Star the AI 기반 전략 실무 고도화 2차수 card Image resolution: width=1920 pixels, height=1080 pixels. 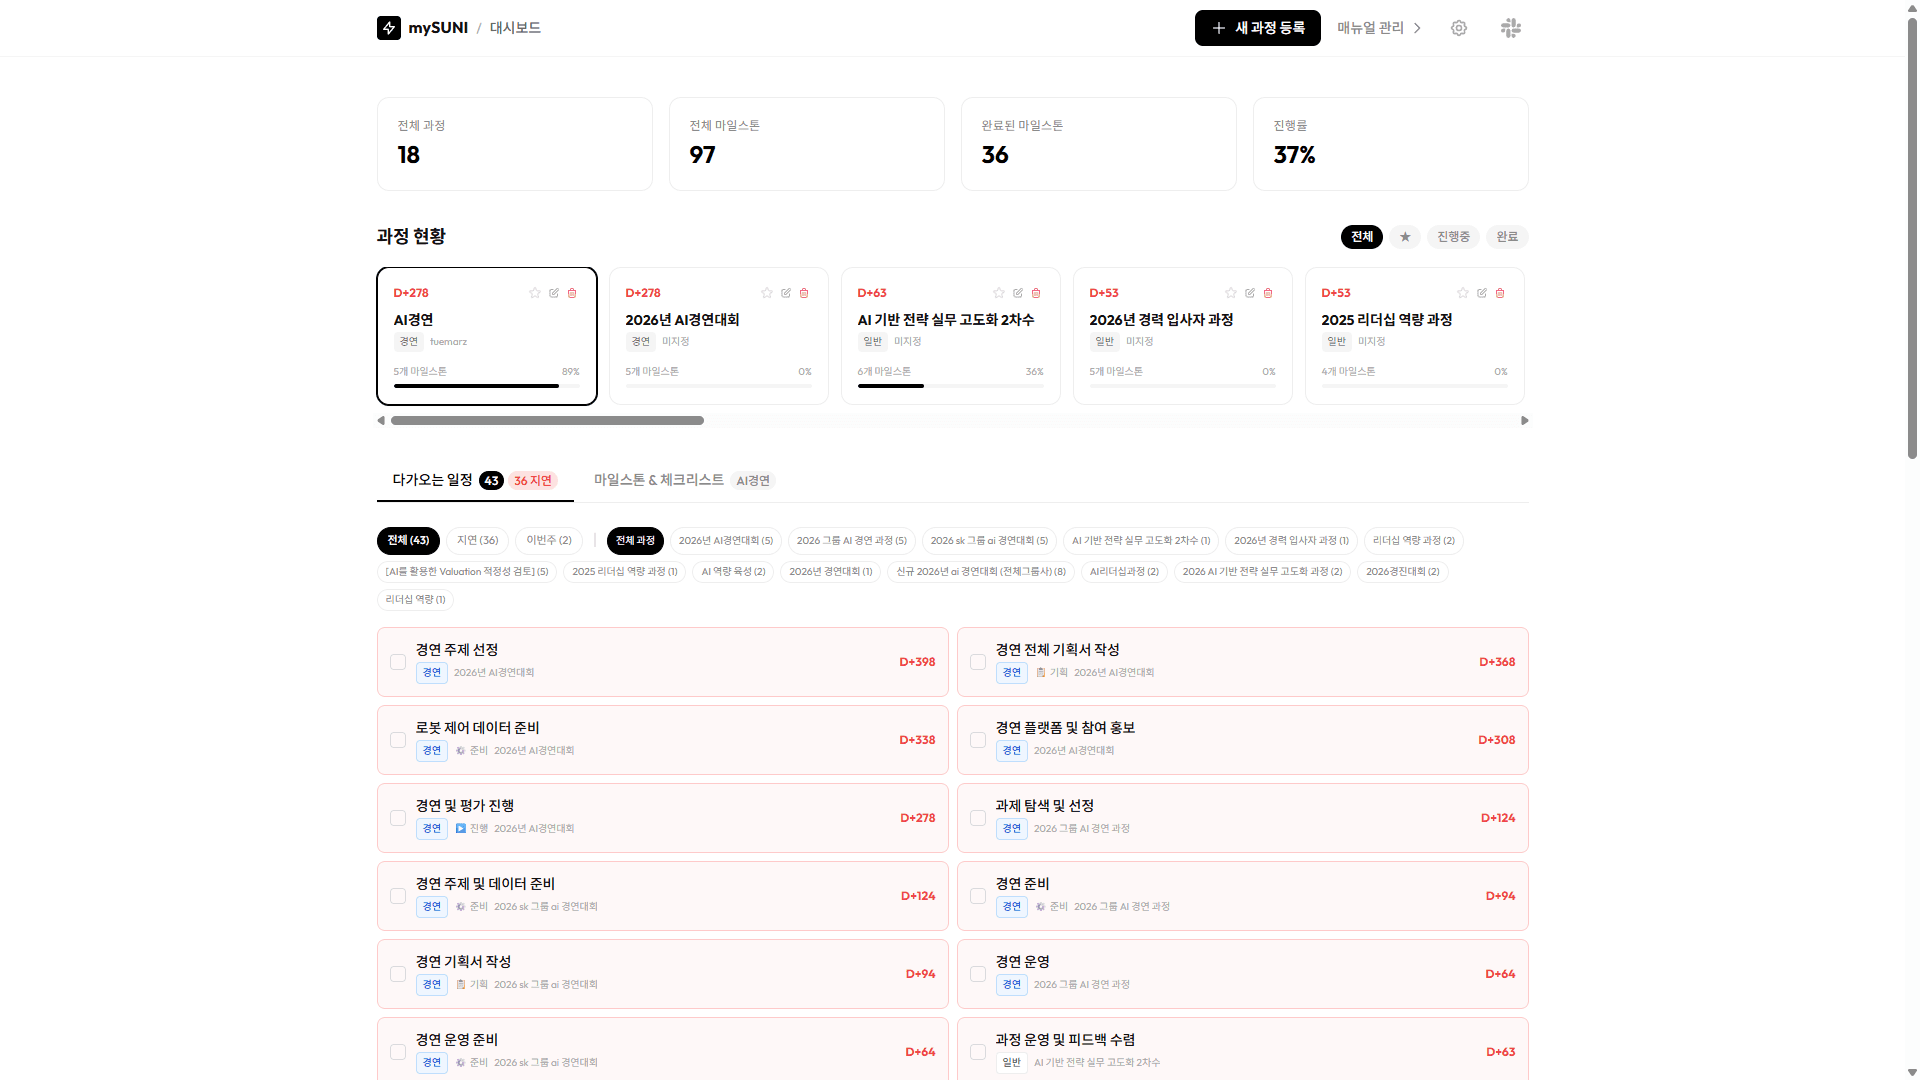pyautogui.click(x=999, y=293)
